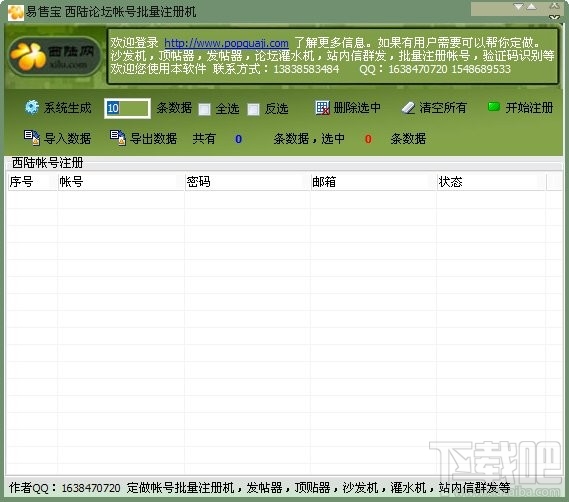This screenshot has width=569, height=502.
Task: Click the up triangle in the title bar
Action: coord(531,7)
